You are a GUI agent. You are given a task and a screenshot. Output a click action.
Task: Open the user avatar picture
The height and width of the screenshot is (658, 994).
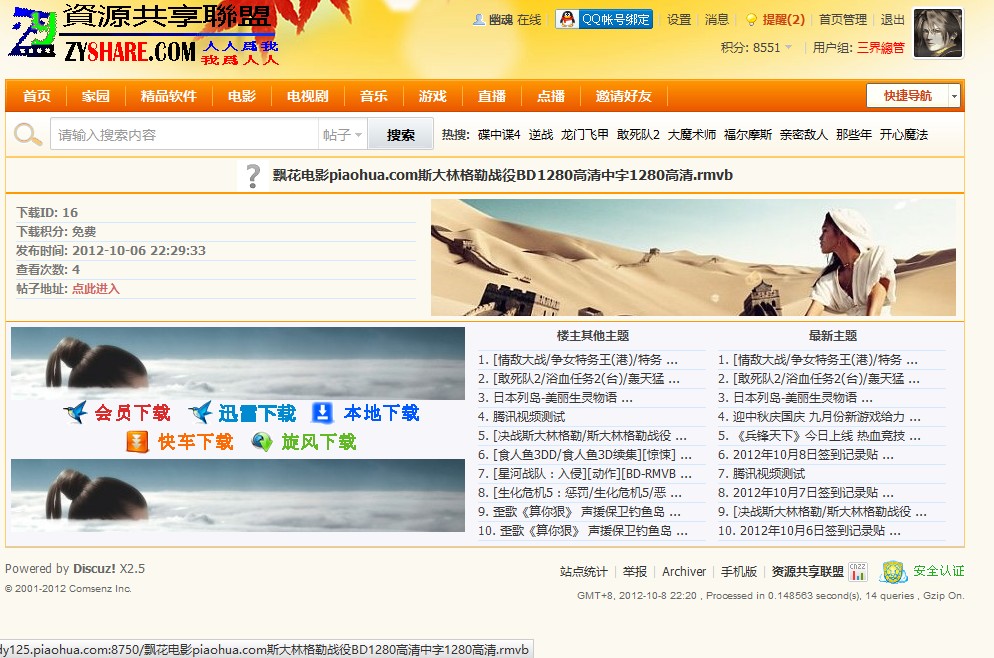pyautogui.click(x=938, y=33)
